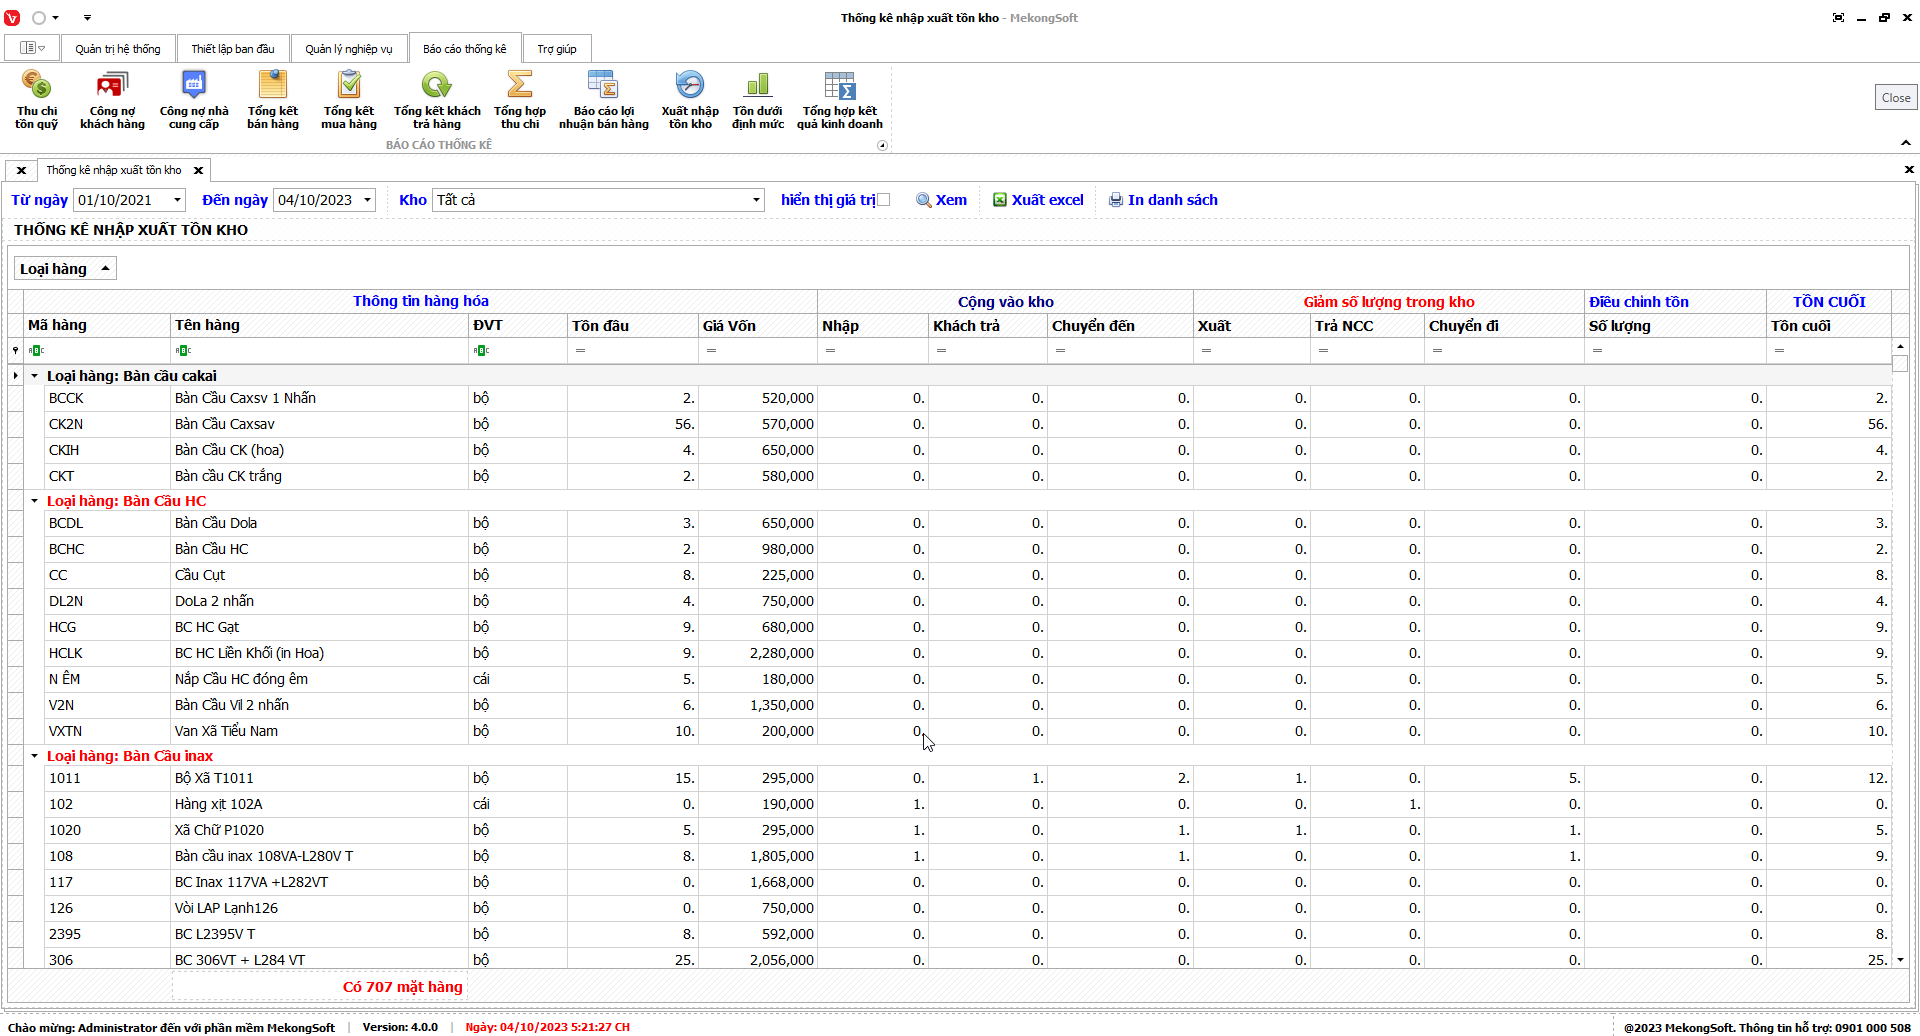
Task: Open Tổng kết mua hàng report
Action: click(x=349, y=100)
